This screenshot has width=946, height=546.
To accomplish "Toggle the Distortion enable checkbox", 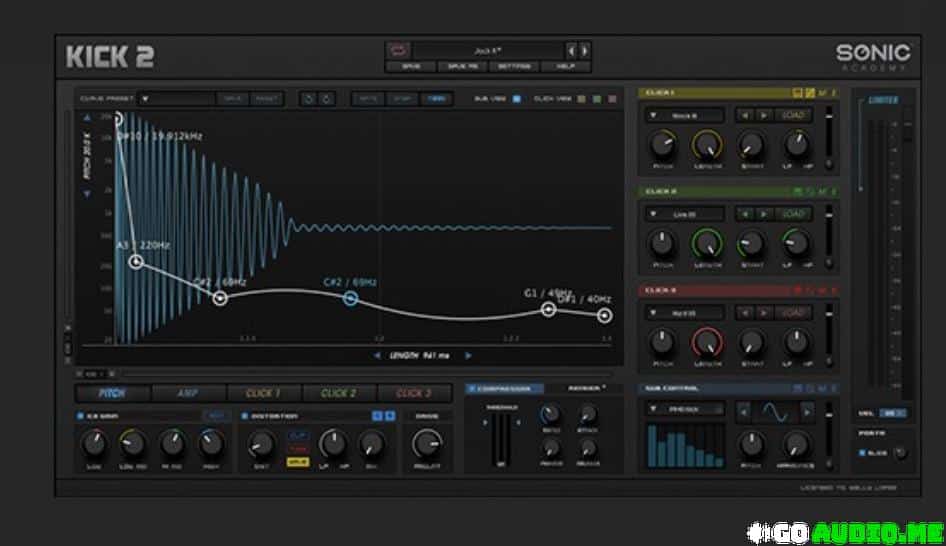I will [x=244, y=416].
